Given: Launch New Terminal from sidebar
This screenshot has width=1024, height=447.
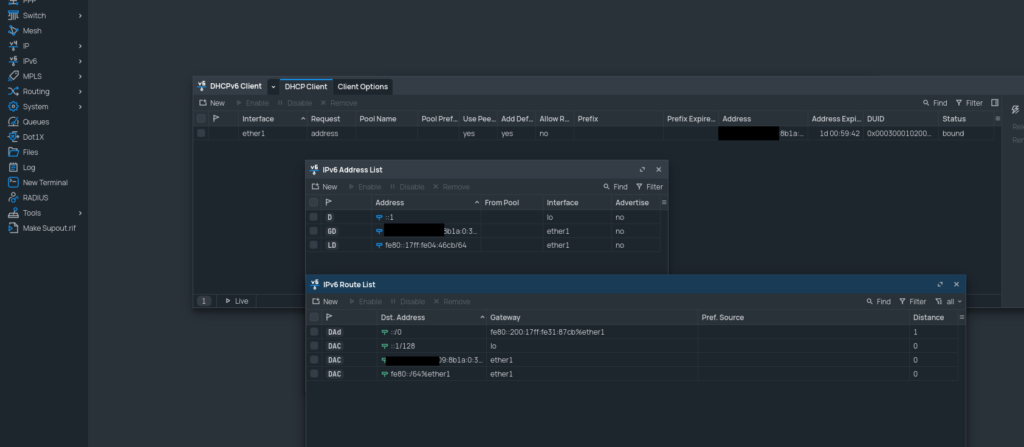Looking at the screenshot, I should 46,182.
